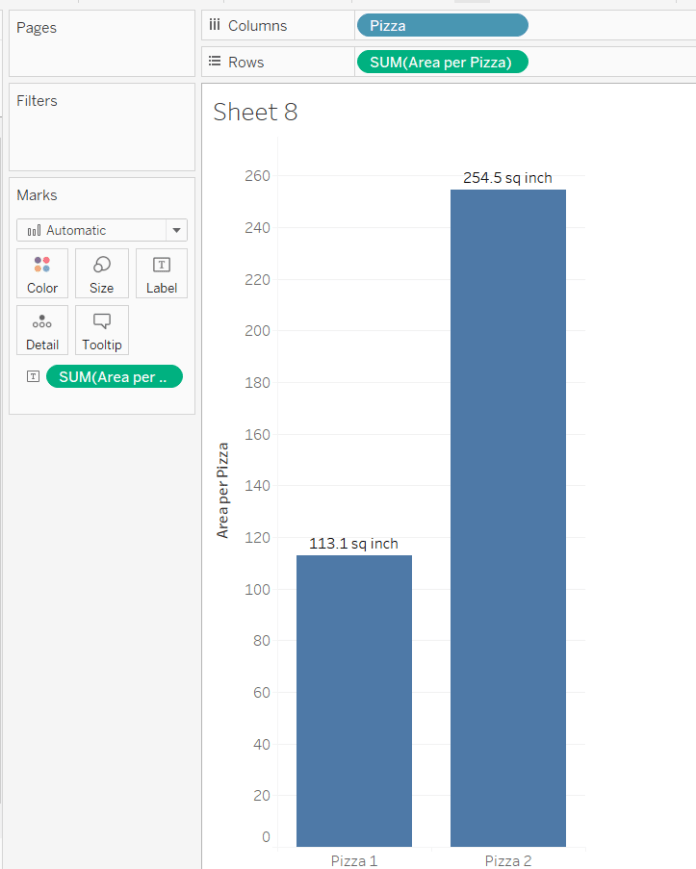Click the Rows shelf icon

pos(214,62)
